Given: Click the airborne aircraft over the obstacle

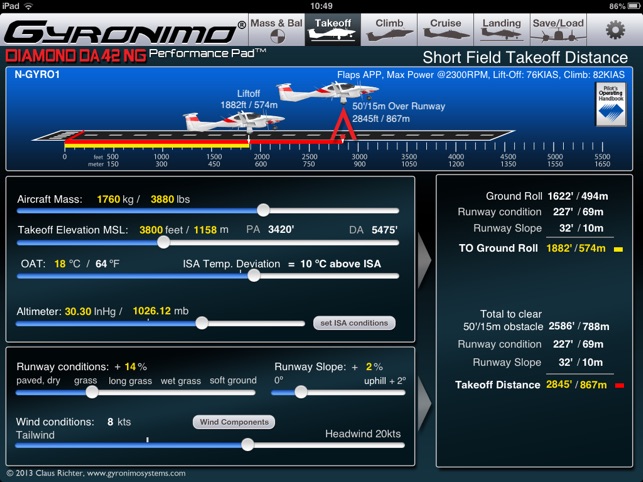Looking at the screenshot, I should click(327, 92).
